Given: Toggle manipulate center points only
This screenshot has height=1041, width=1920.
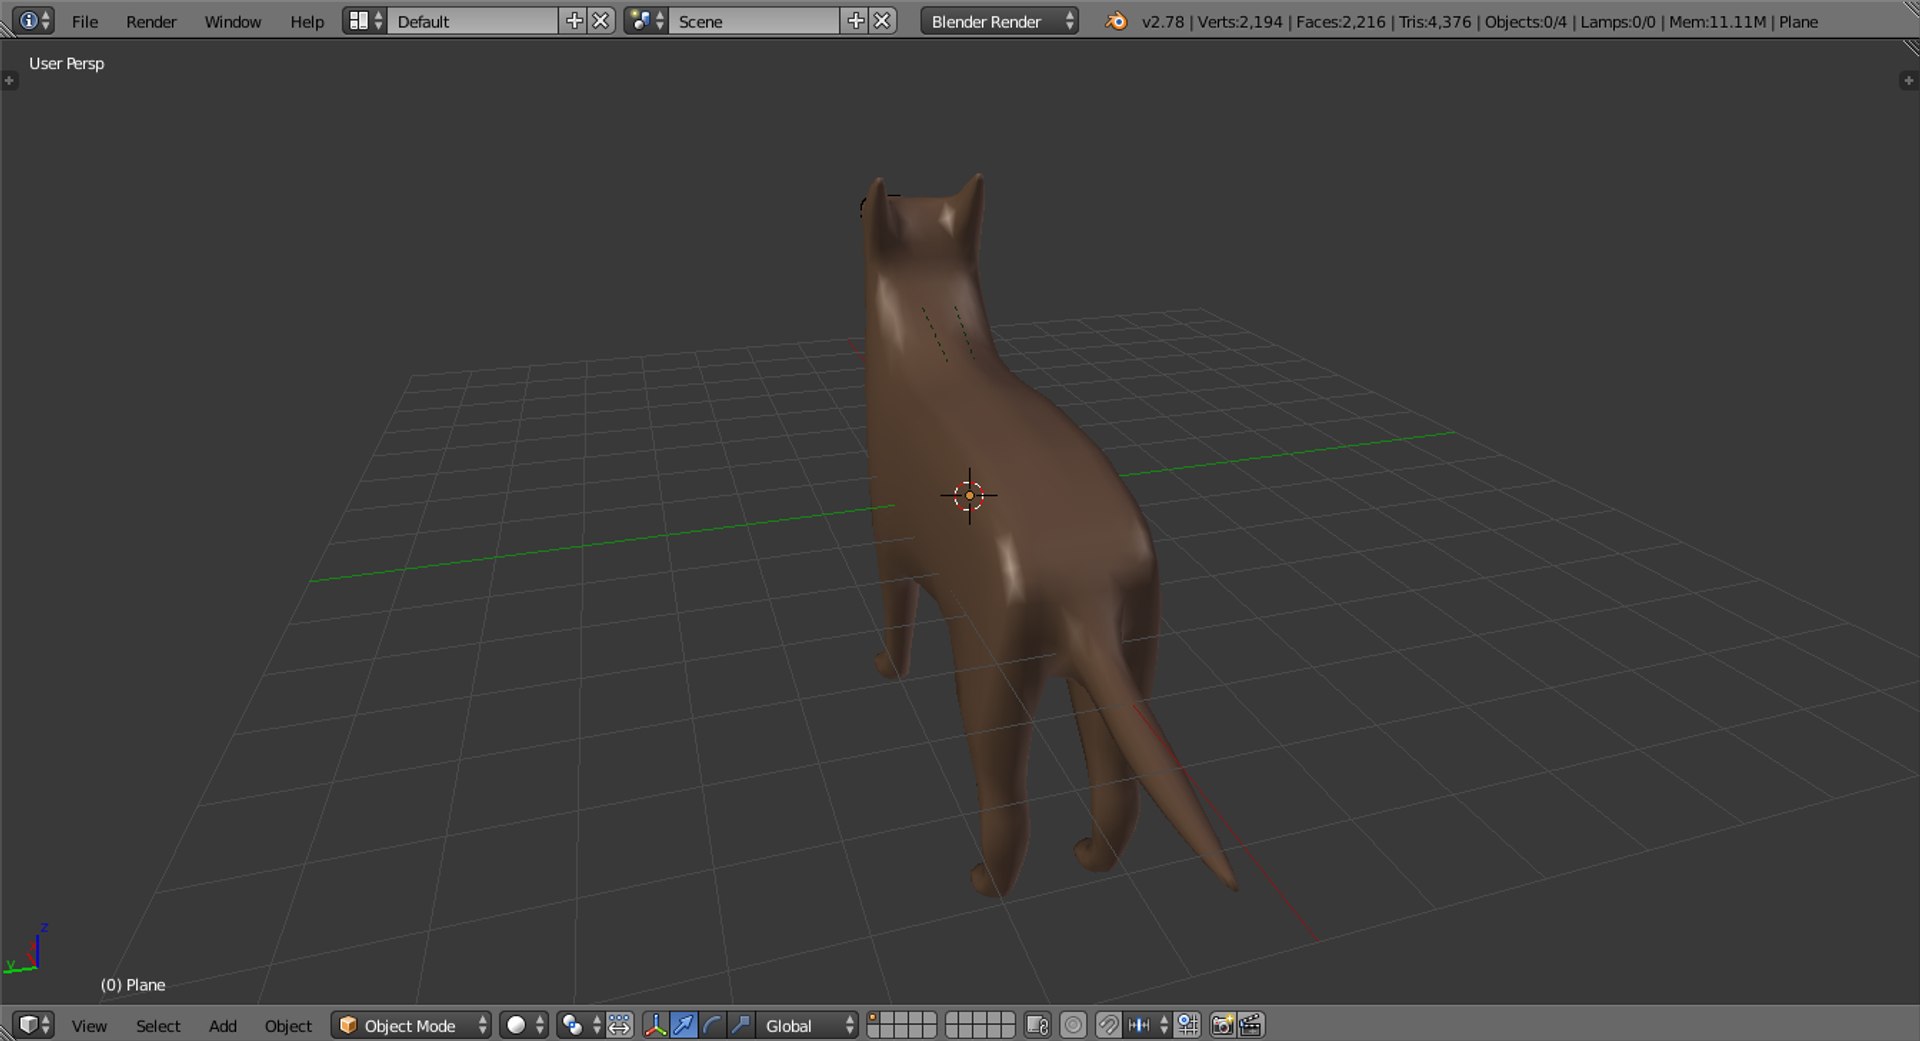Looking at the screenshot, I should pos(620,1025).
